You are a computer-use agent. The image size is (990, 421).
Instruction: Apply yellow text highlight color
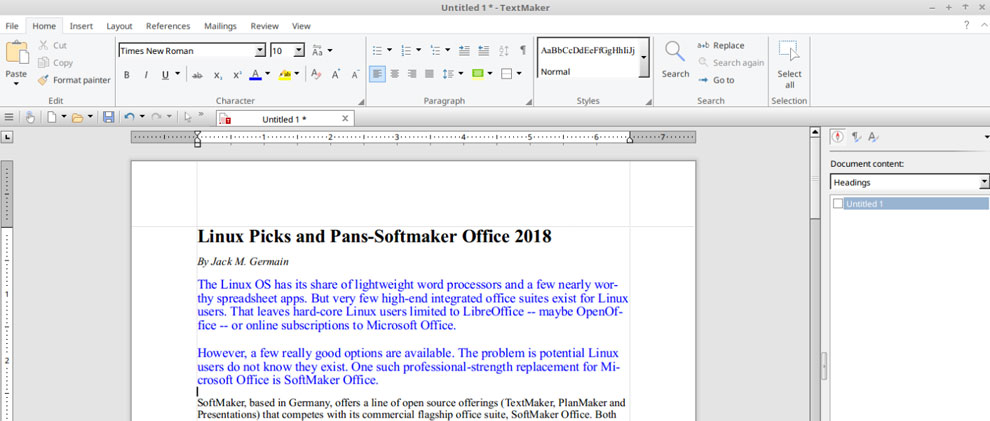284,74
